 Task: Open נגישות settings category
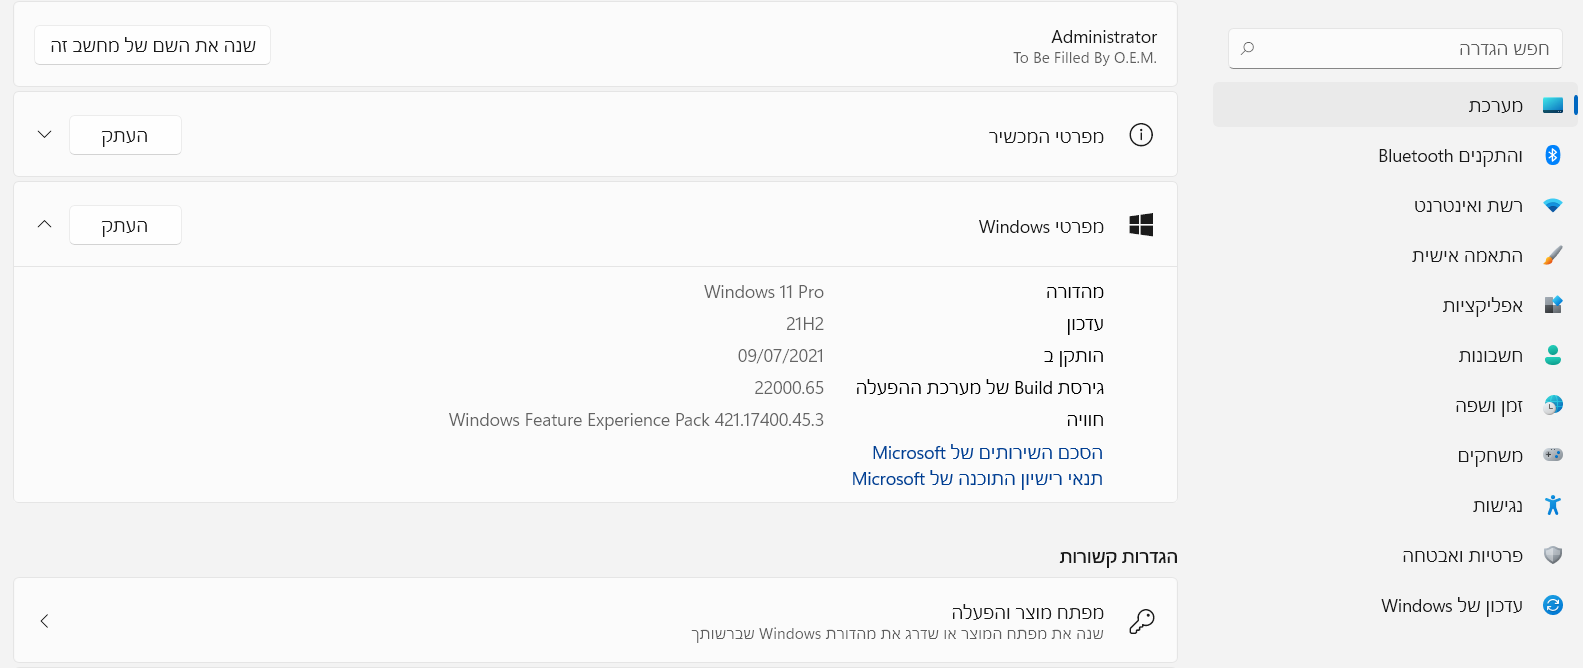[x=1395, y=505]
